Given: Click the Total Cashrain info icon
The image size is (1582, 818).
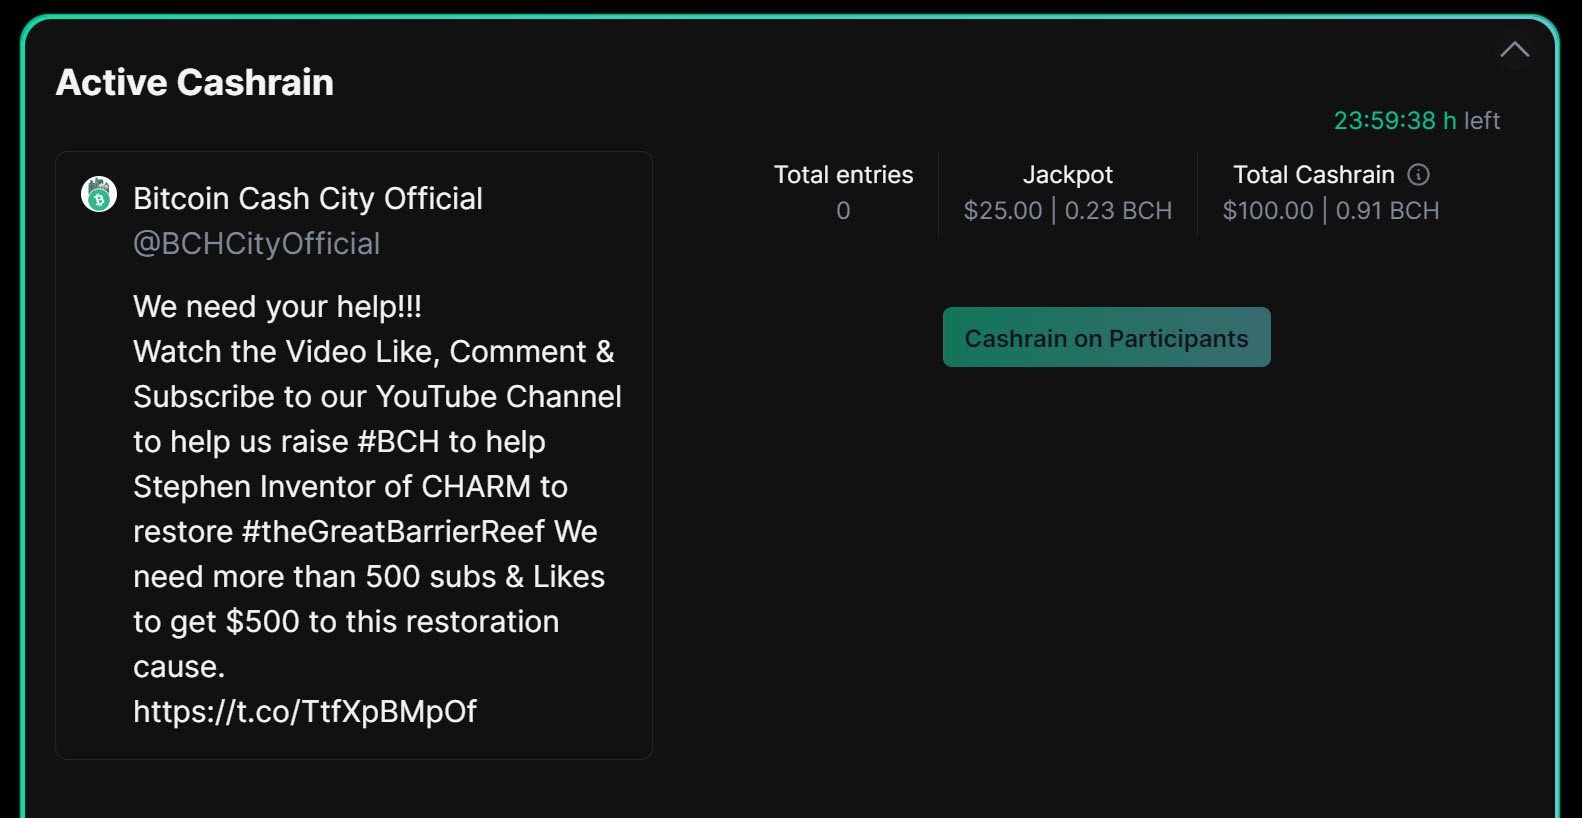Looking at the screenshot, I should tap(1418, 175).
